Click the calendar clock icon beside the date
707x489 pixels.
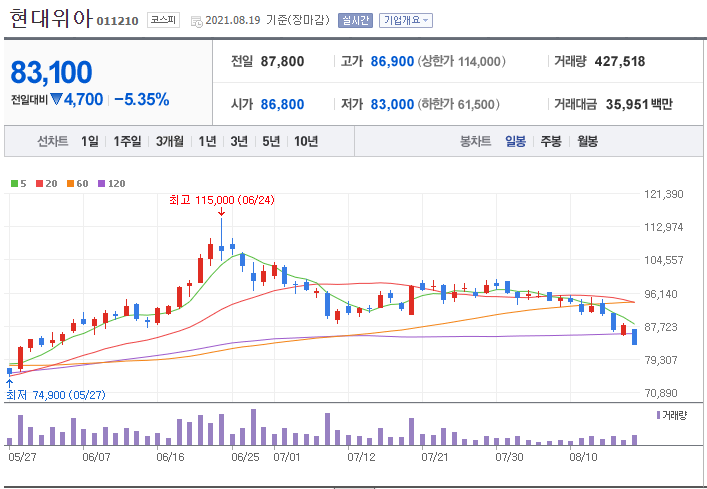[197, 21]
